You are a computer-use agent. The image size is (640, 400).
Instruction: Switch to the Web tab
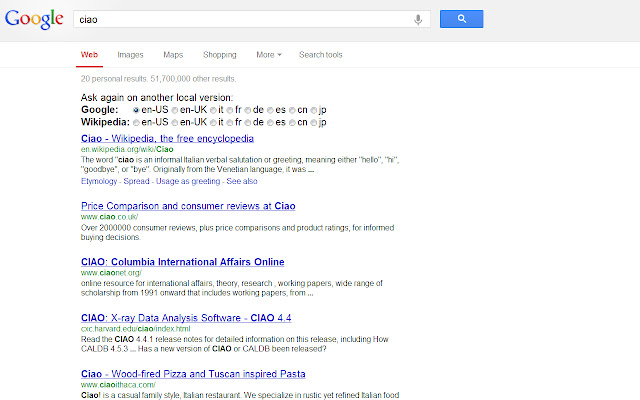89,55
